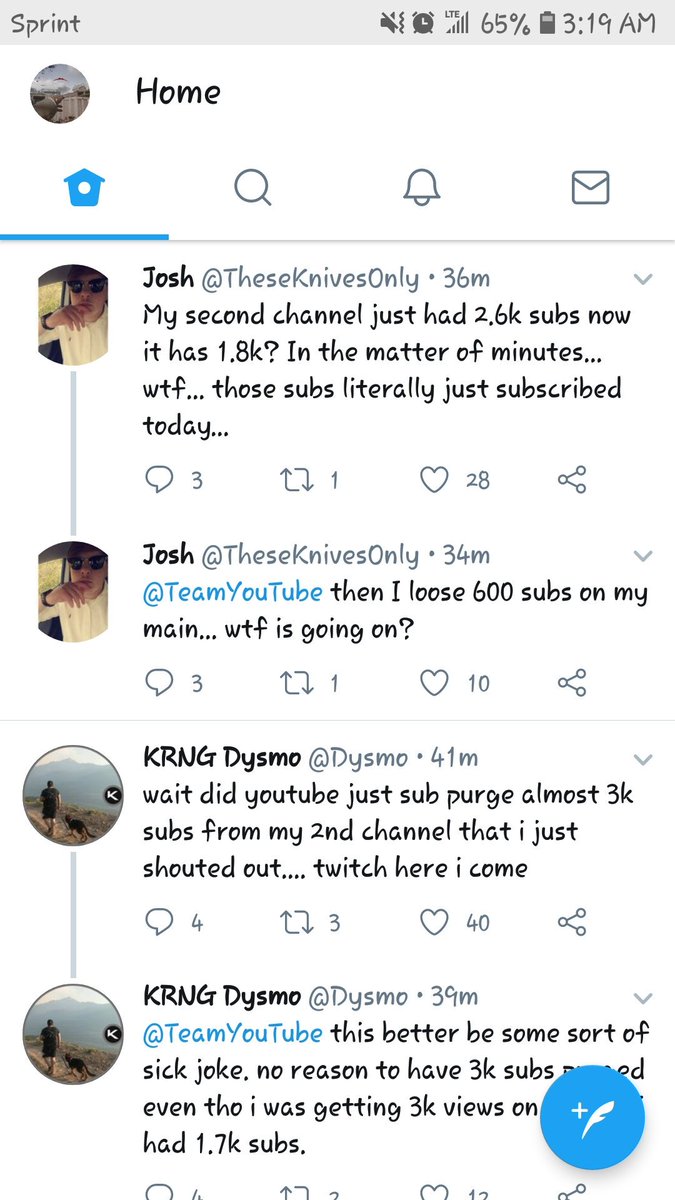
Task: Reply to Josh's 2.6k subs tweet
Action: (x=159, y=481)
